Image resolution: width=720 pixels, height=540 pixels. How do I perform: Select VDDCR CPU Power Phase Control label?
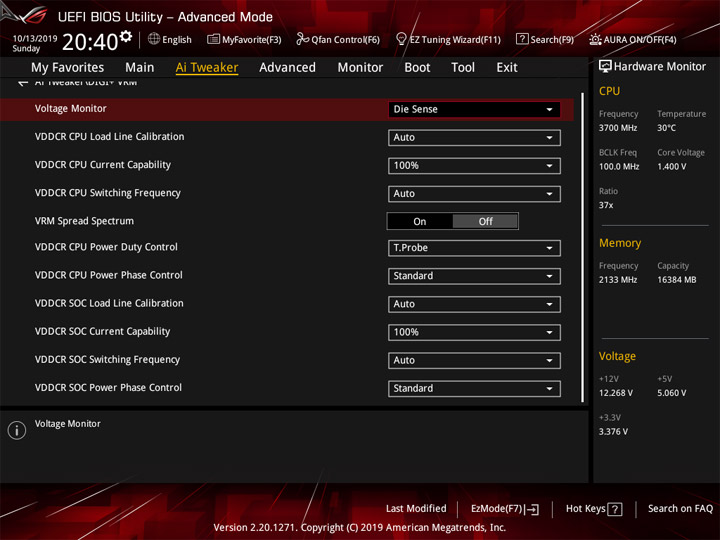pyautogui.click(x=109, y=275)
